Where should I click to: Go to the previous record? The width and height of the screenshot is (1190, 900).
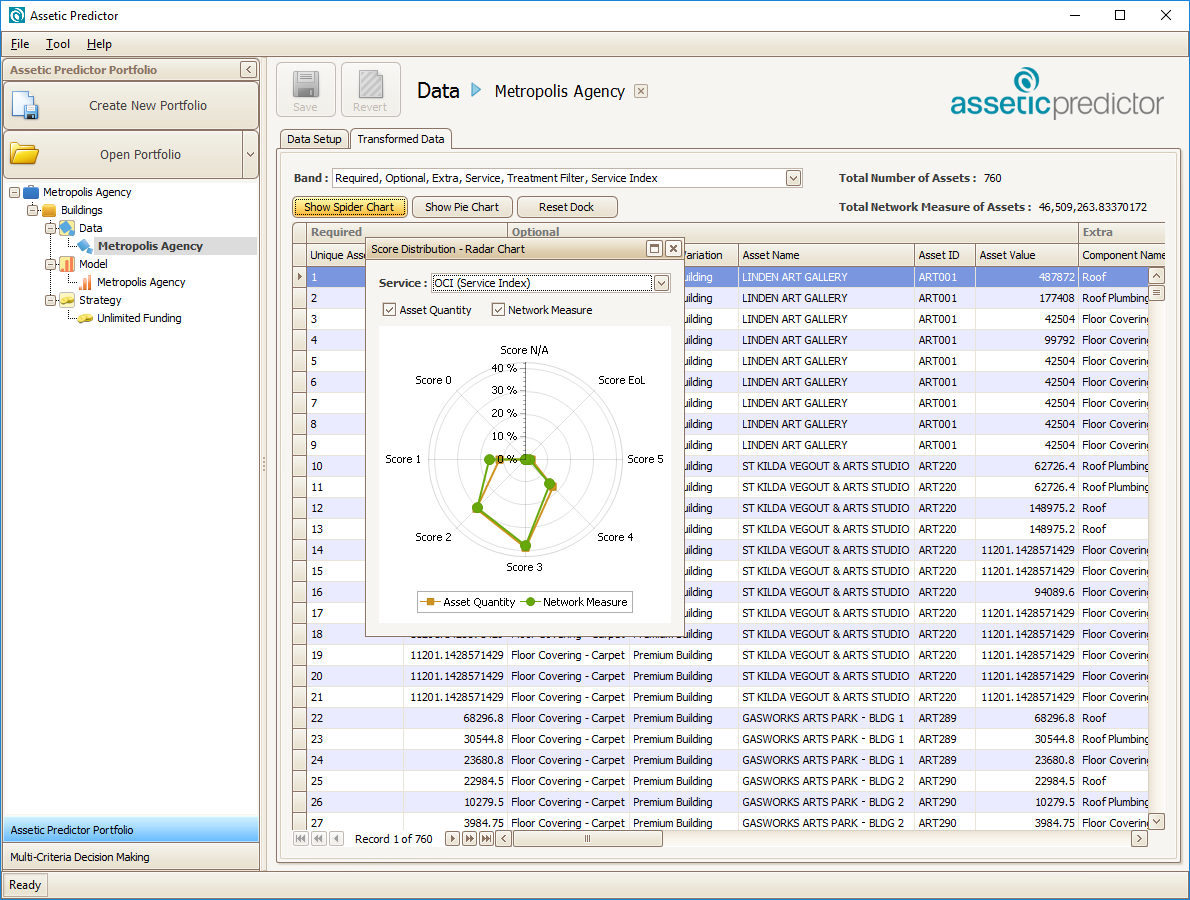coord(337,839)
